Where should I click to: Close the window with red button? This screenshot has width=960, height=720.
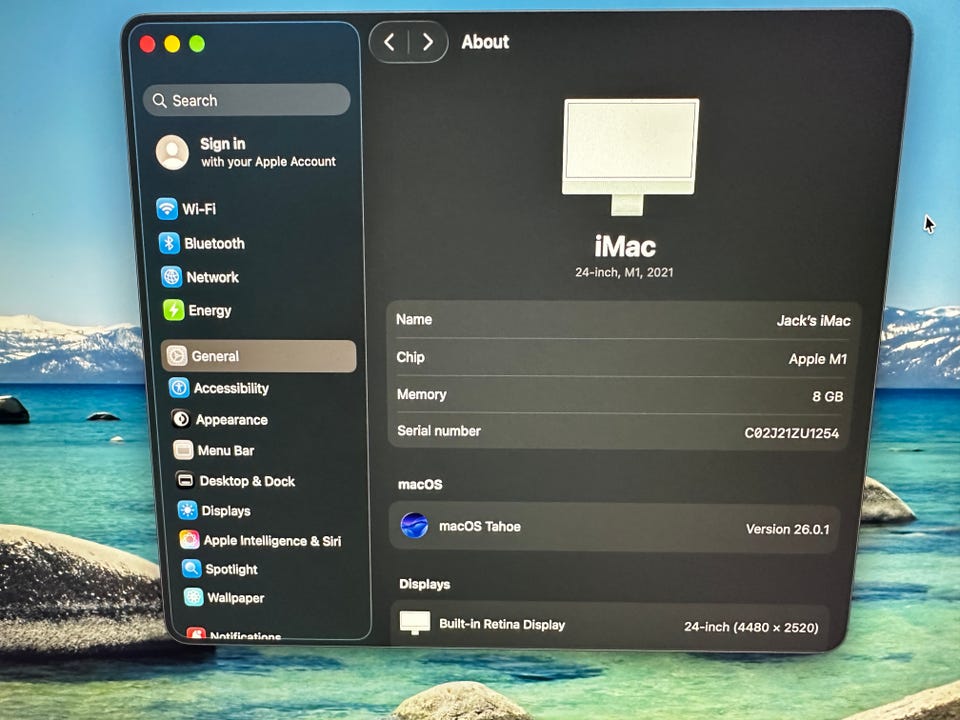[147, 43]
